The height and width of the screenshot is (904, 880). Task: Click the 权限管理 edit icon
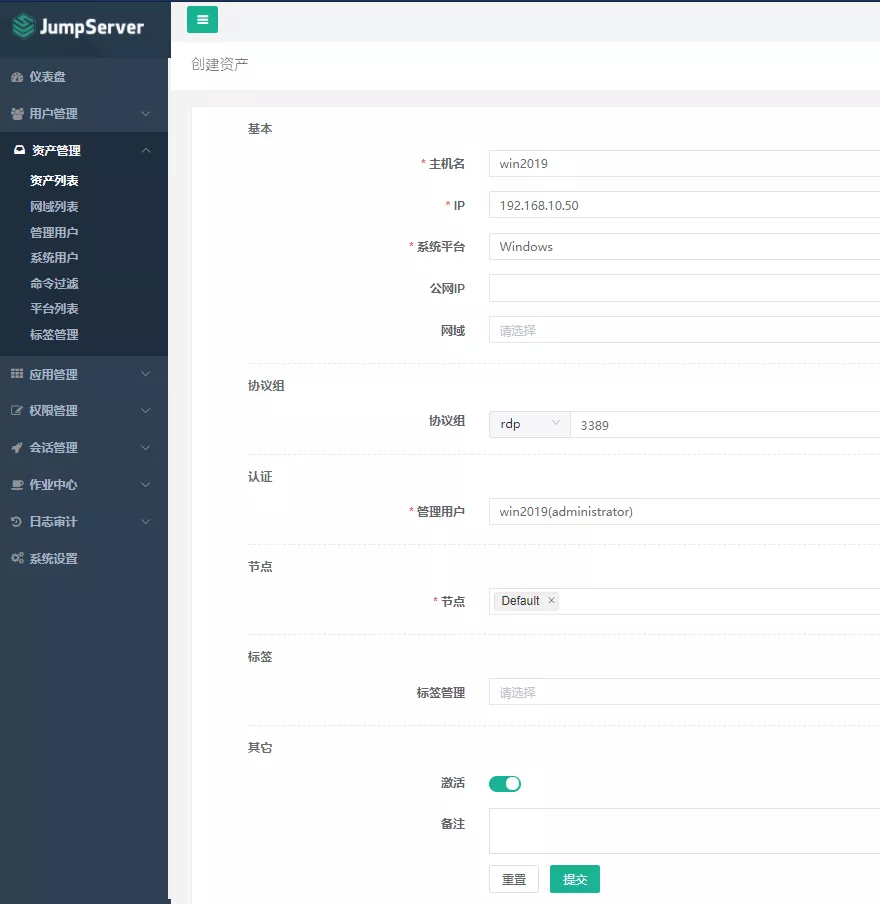(17, 411)
